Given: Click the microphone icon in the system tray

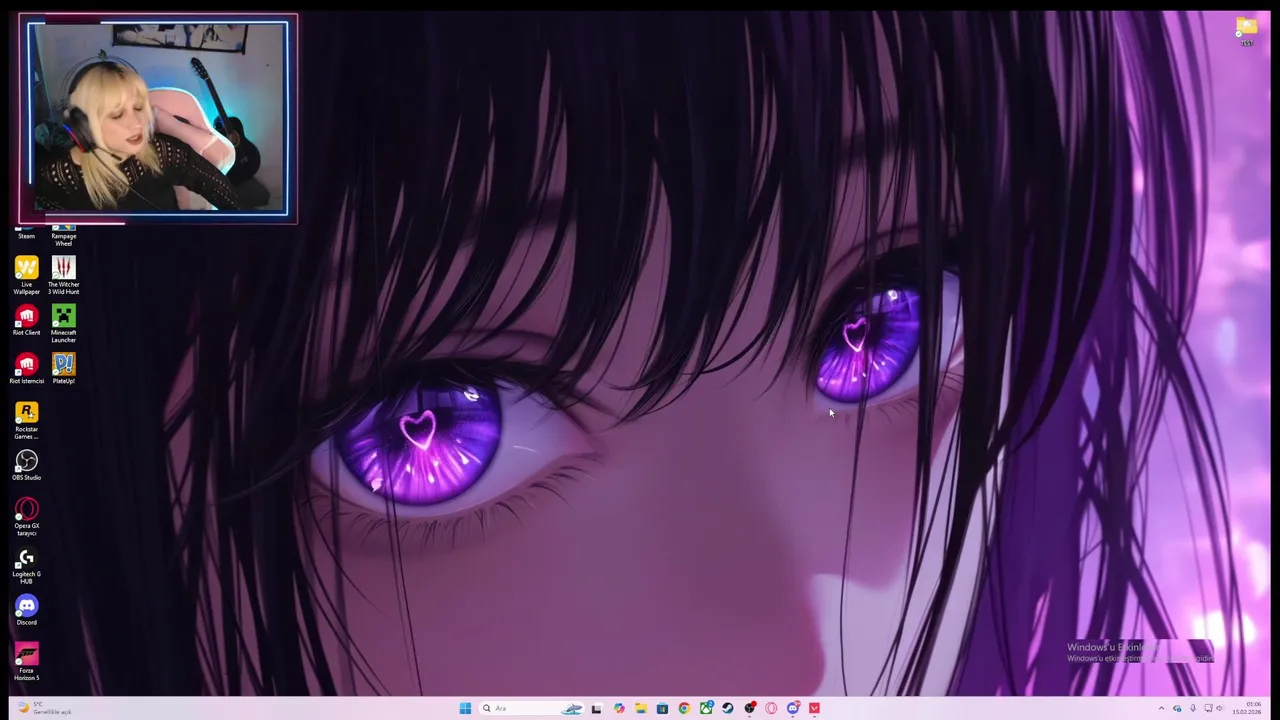Looking at the screenshot, I should (1192, 708).
